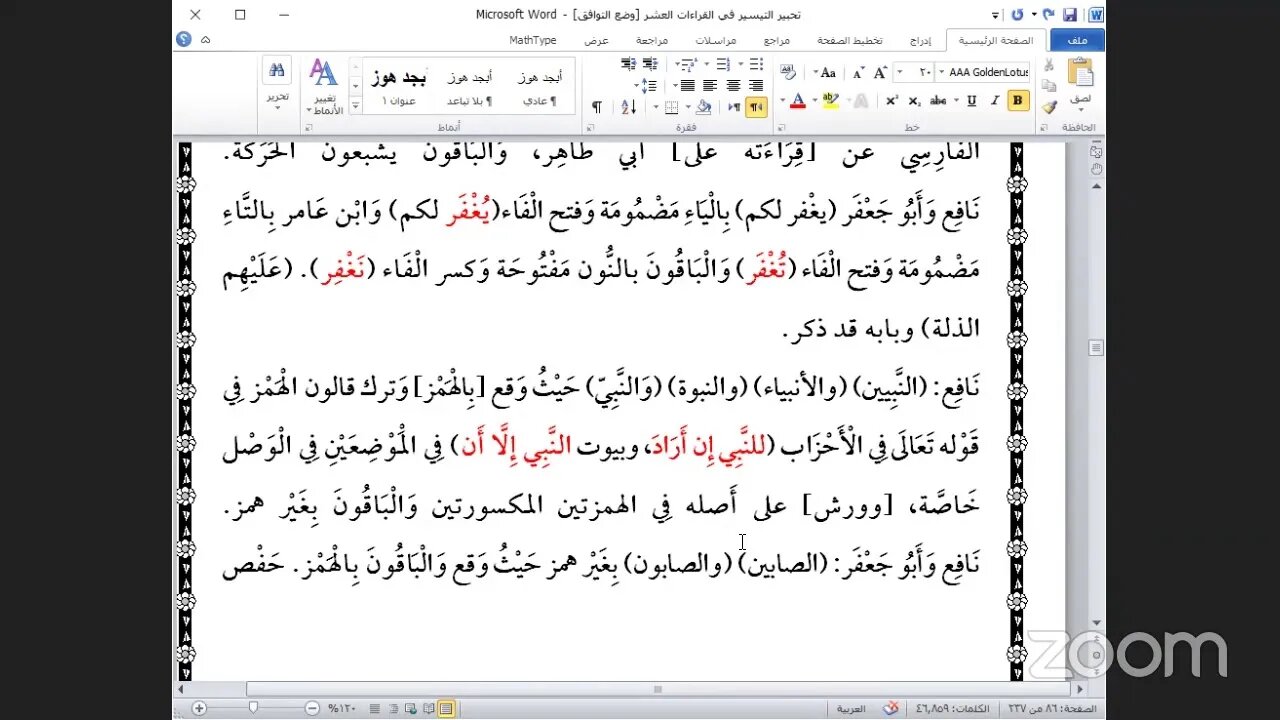Click the proofing errors status bar icon
This screenshot has height=720, width=1280.
[890, 708]
